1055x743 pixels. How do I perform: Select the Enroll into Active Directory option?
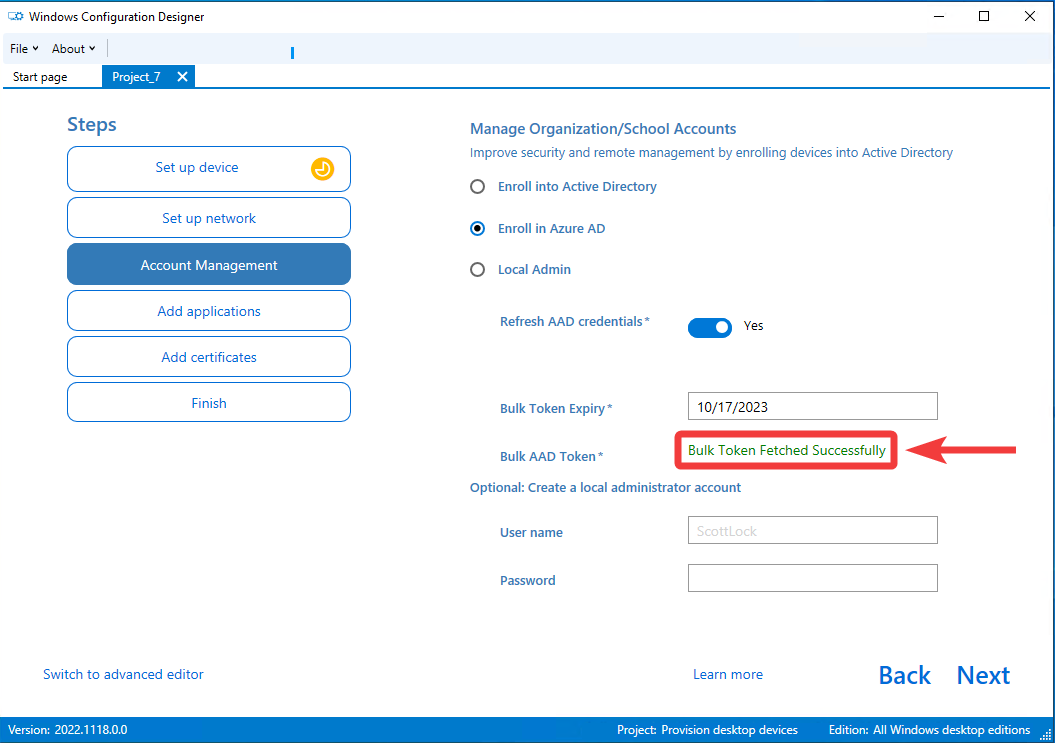pos(477,186)
